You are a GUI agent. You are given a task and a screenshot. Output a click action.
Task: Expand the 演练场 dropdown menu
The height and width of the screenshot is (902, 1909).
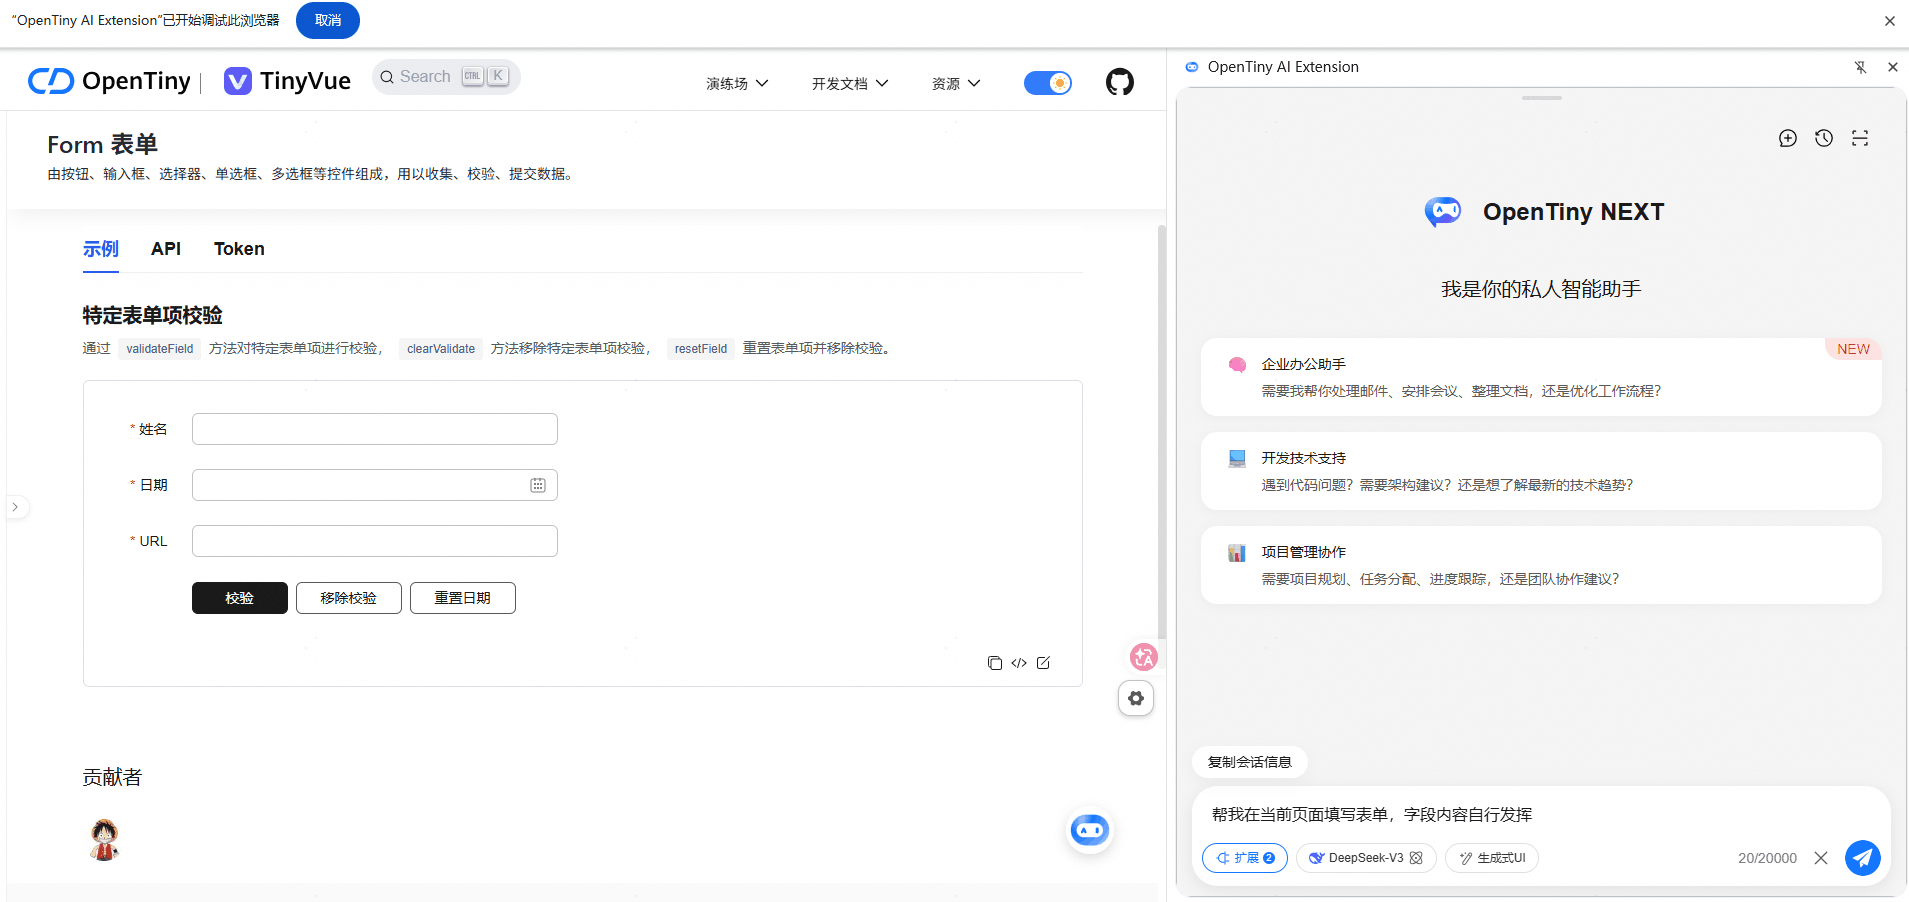737,84
